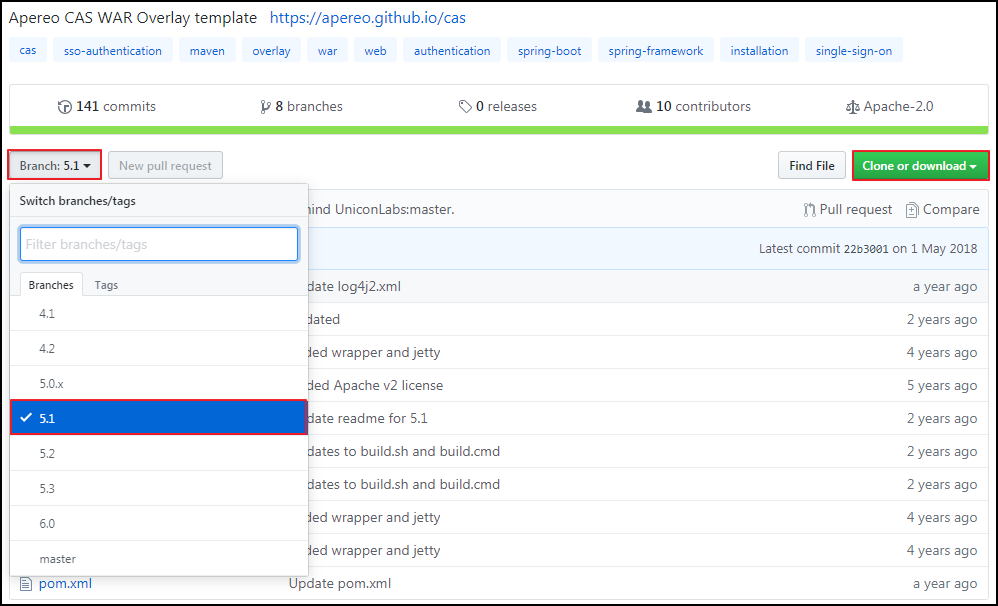Select the checked 5.1 branch entry
The height and width of the screenshot is (606, 998).
click(159, 418)
